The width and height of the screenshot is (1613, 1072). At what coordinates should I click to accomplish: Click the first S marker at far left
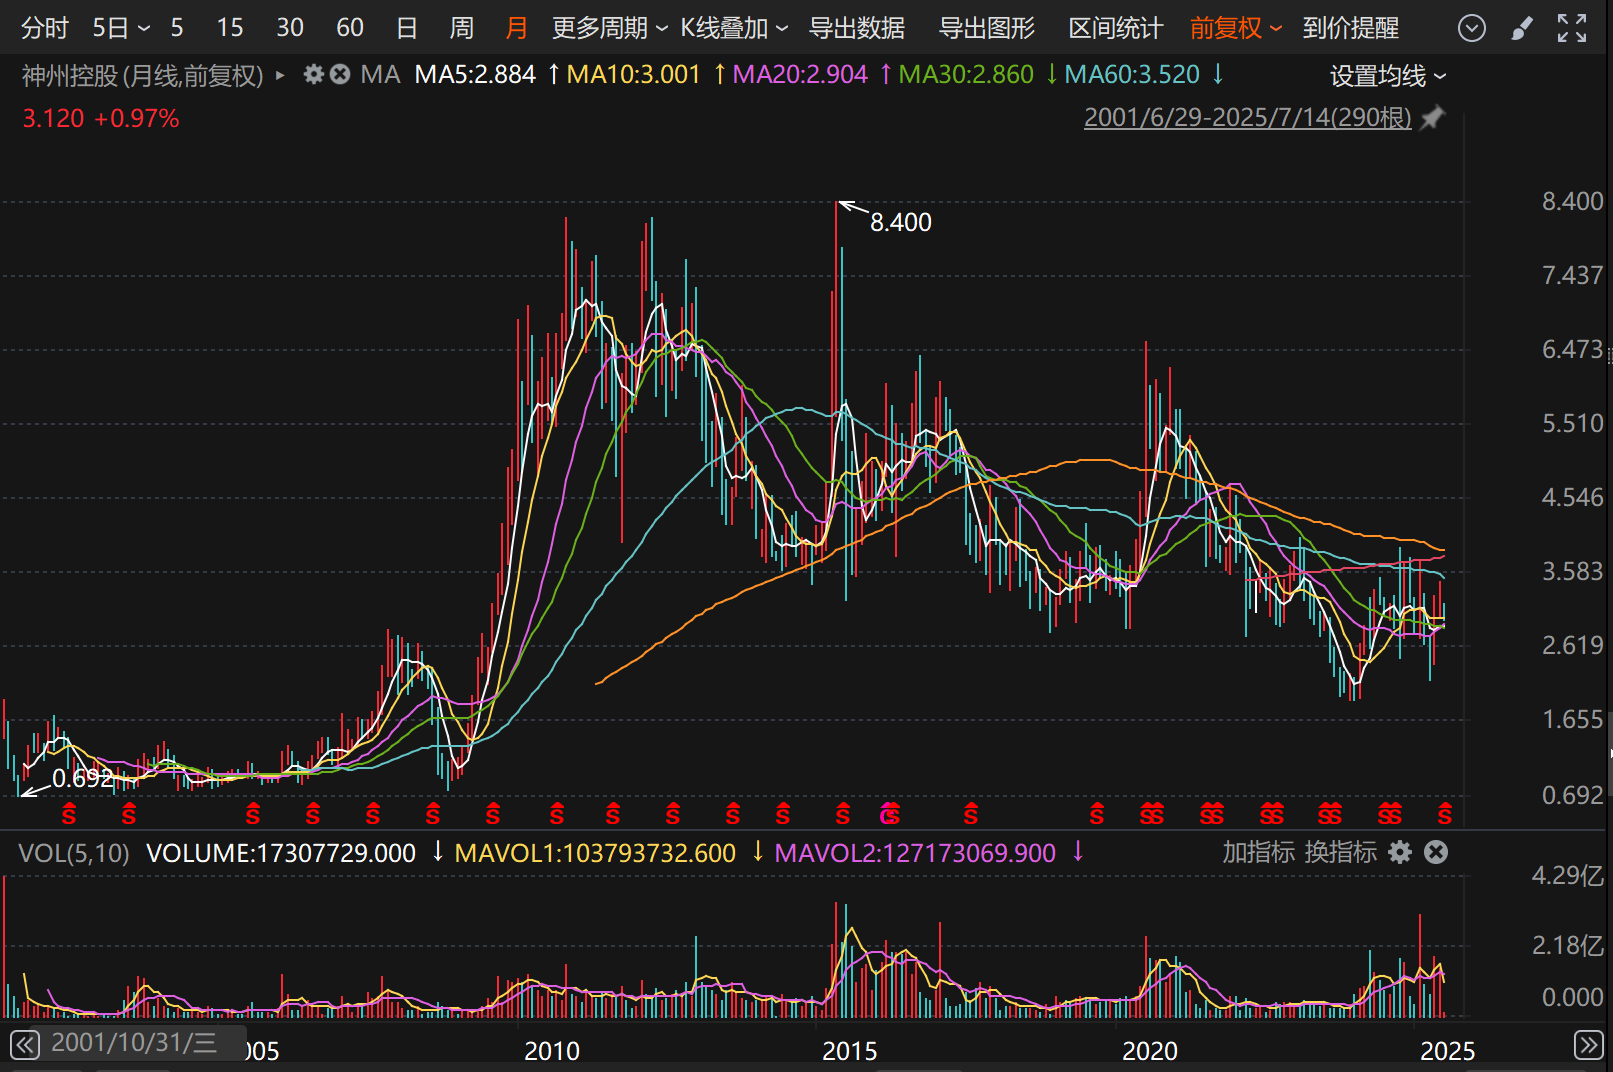tap(69, 815)
